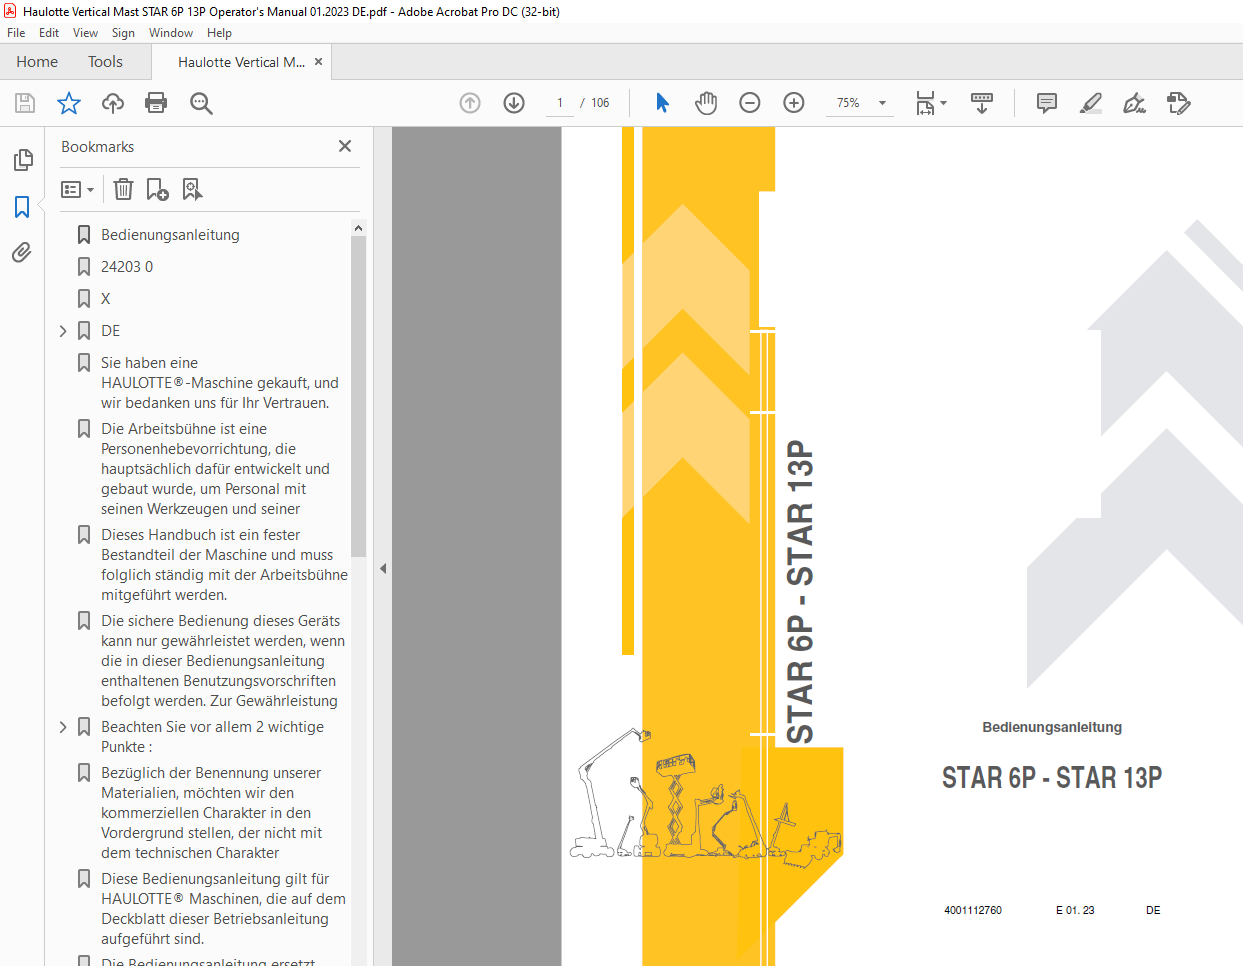This screenshot has height=966, width=1243.
Task: Add a new bookmark icon
Action: click(x=158, y=189)
